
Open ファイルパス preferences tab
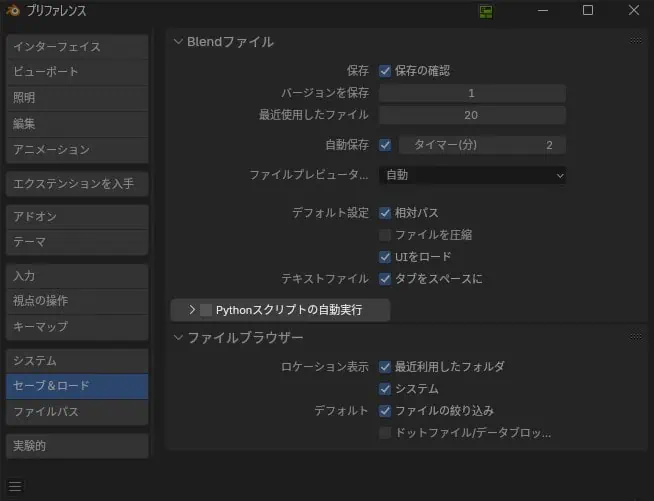tap(77, 412)
